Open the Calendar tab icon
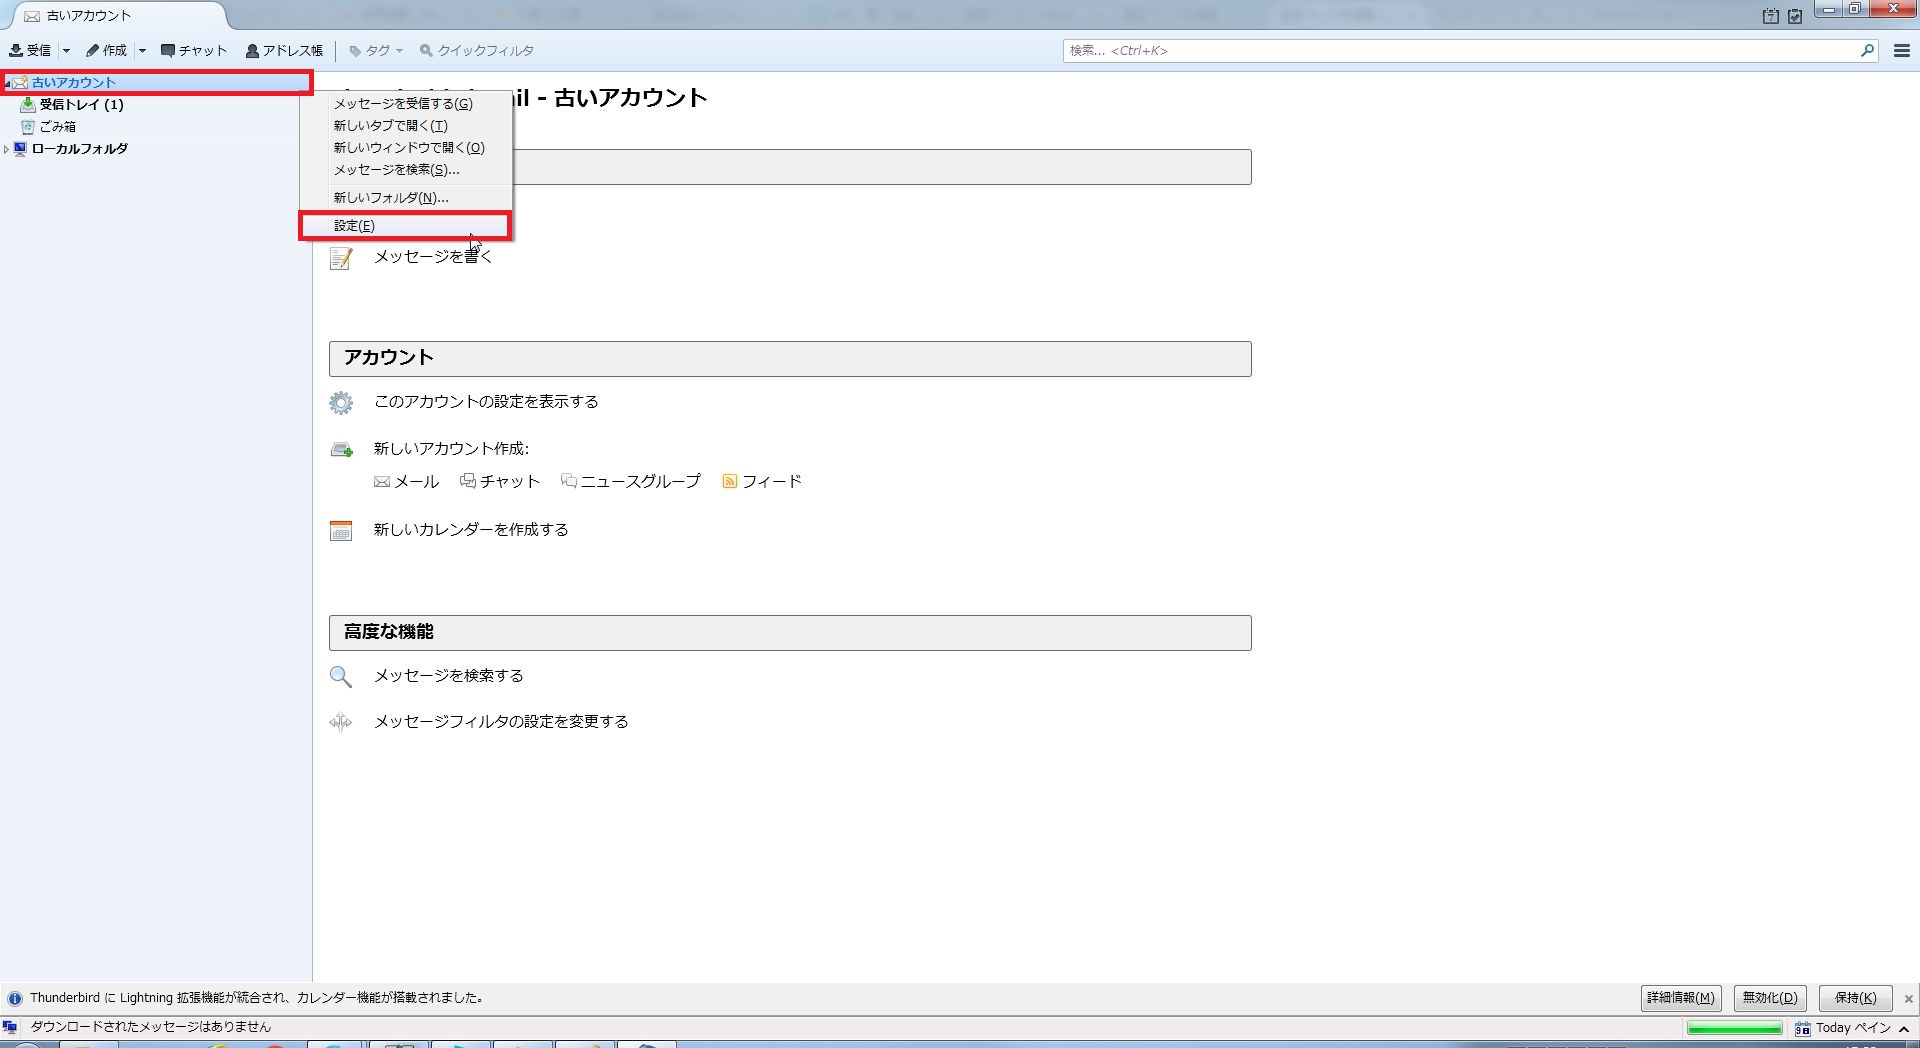 tap(1771, 16)
